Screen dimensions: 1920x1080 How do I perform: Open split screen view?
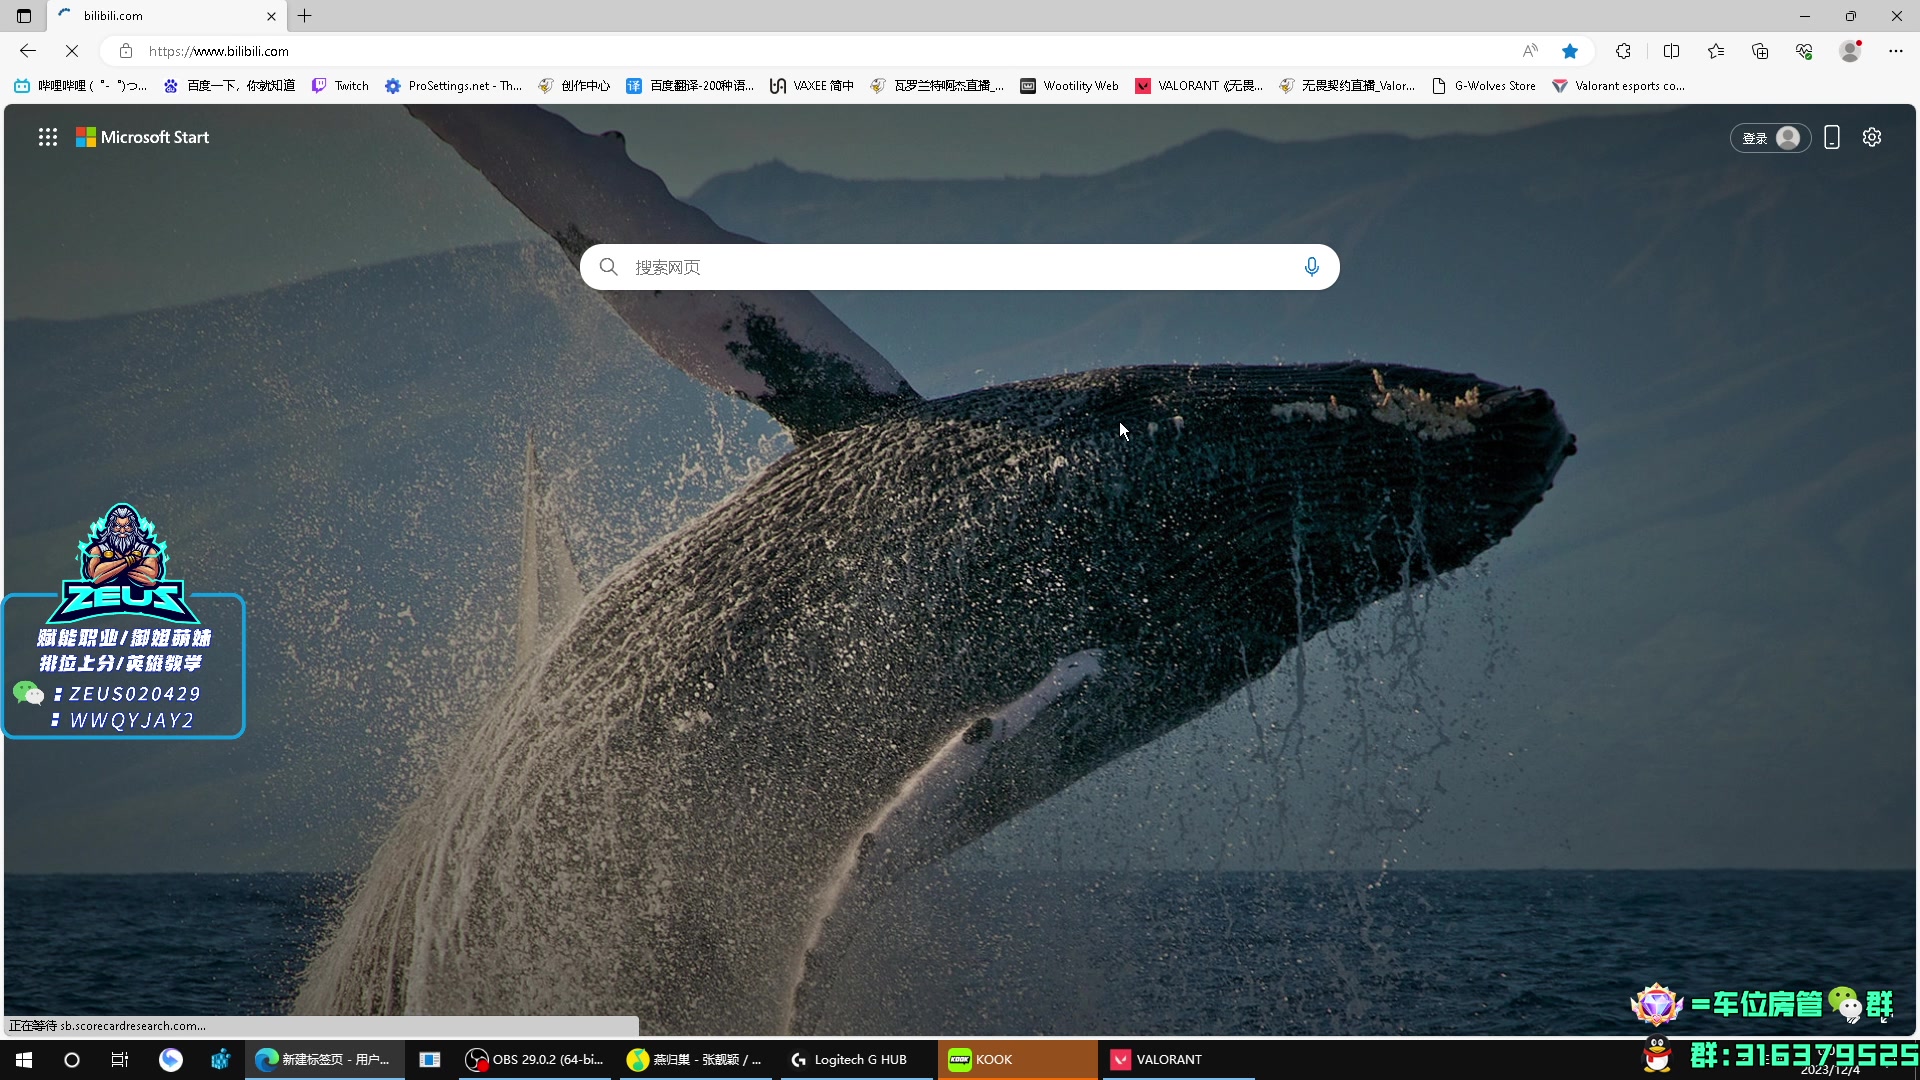(x=1671, y=51)
